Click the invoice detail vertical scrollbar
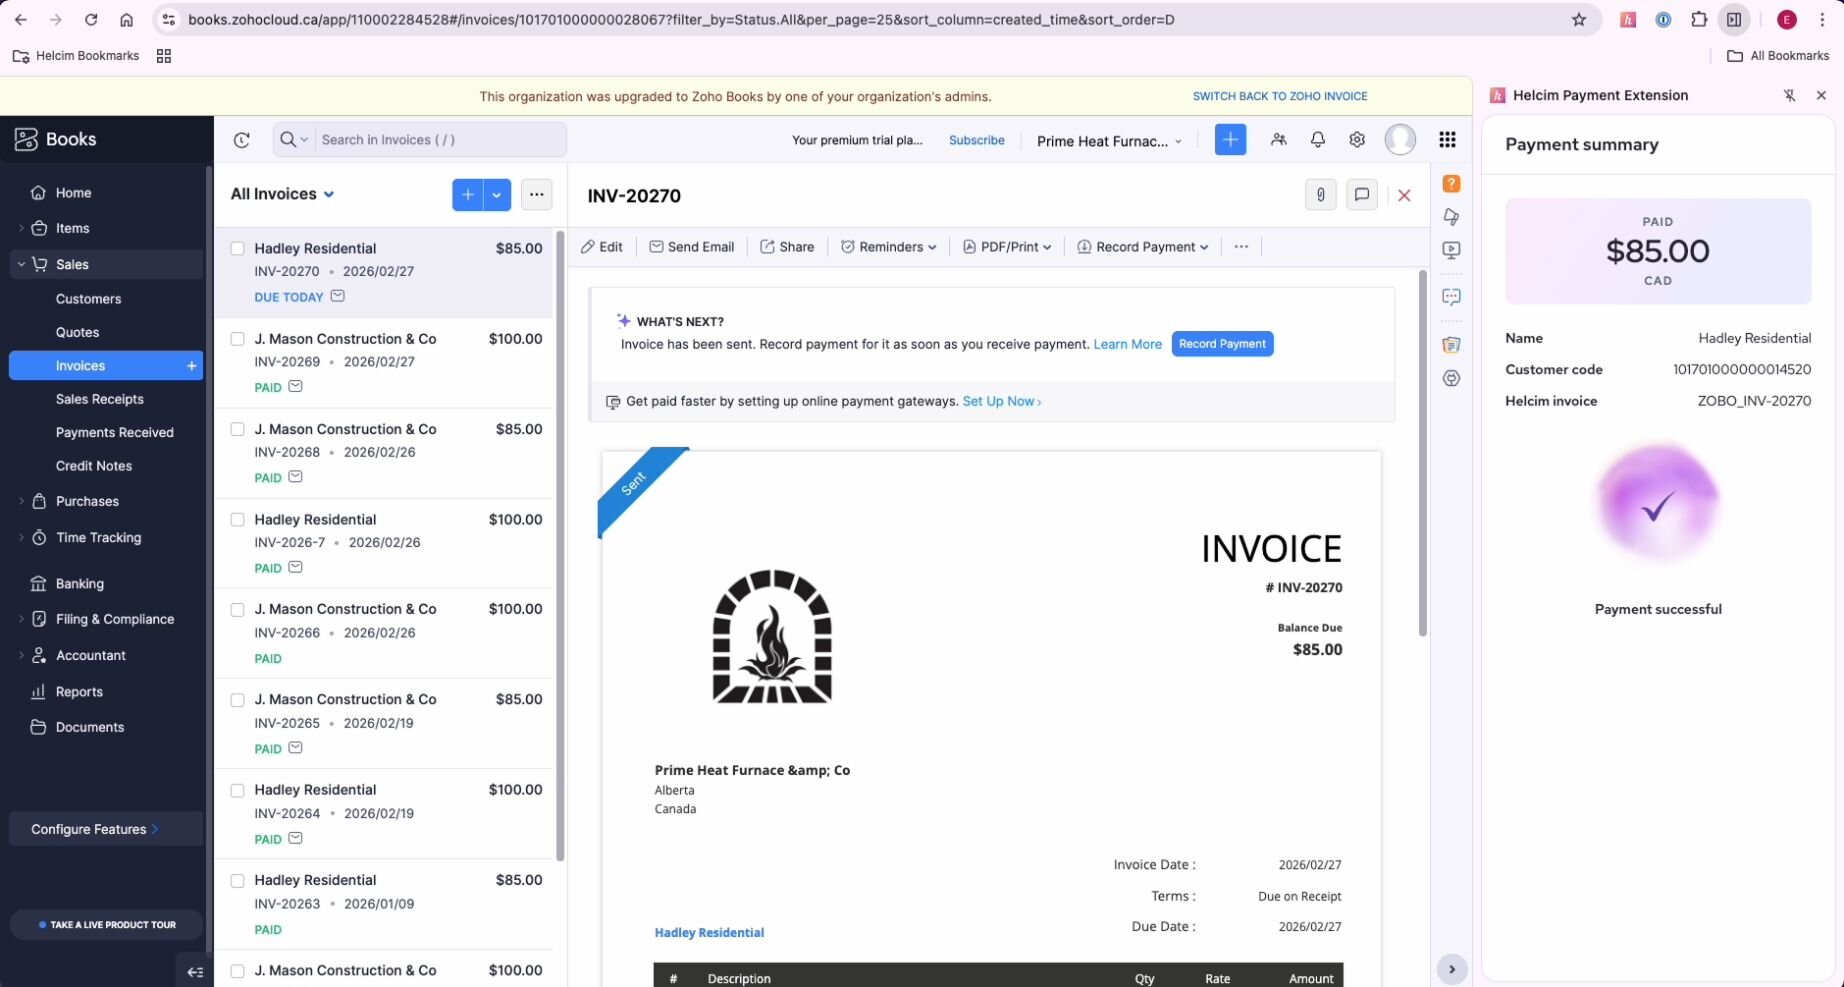Viewport: 1844px width, 987px height. click(x=1422, y=452)
